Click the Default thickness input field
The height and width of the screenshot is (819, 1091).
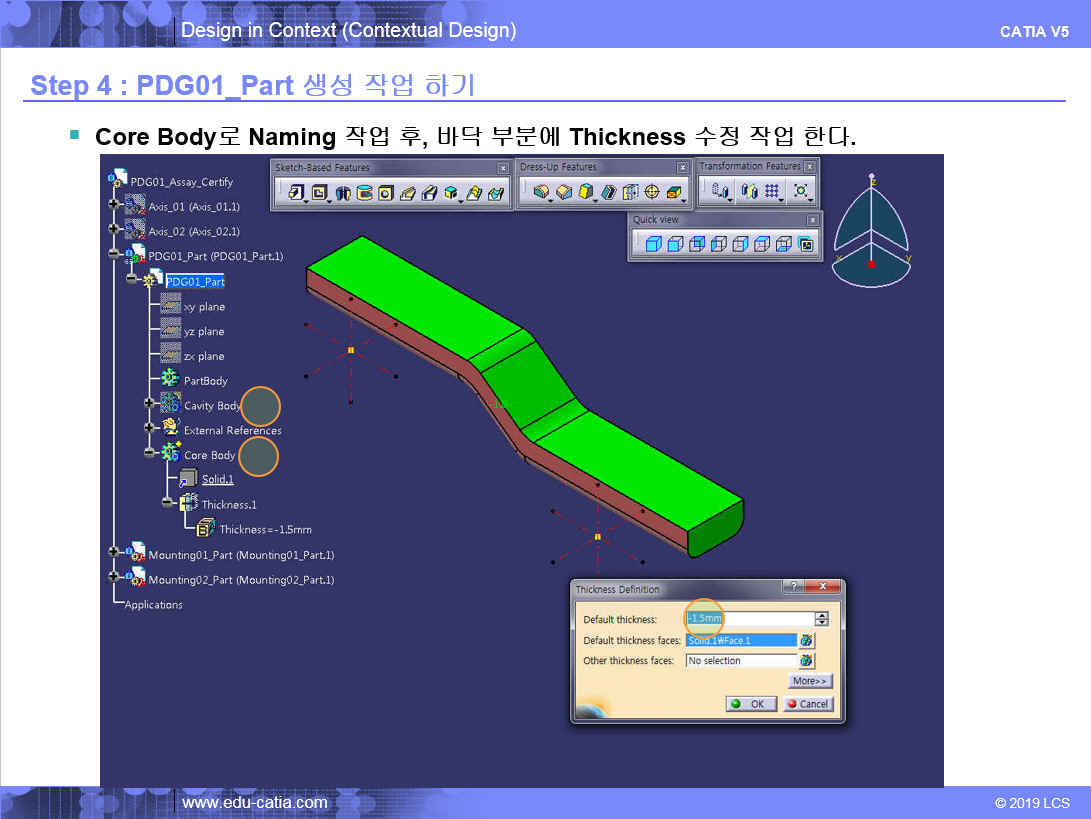(x=750, y=619)
